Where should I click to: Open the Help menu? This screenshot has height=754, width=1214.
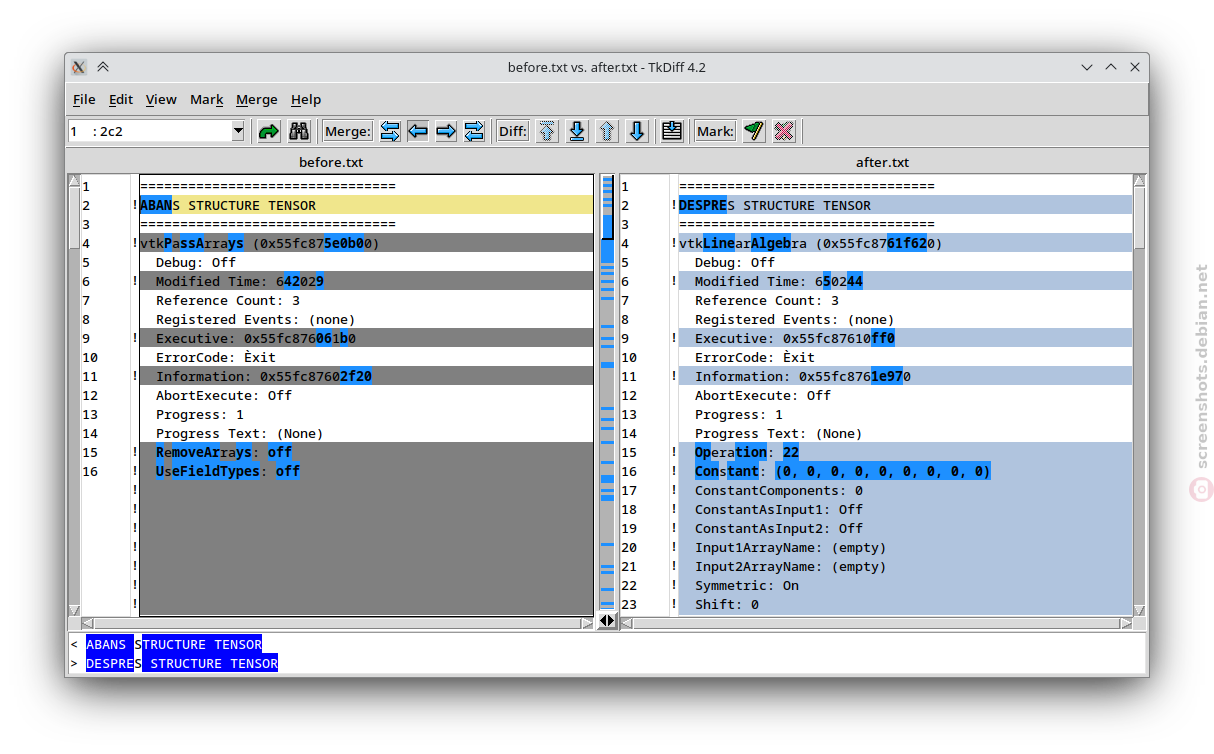click(306, 99)
